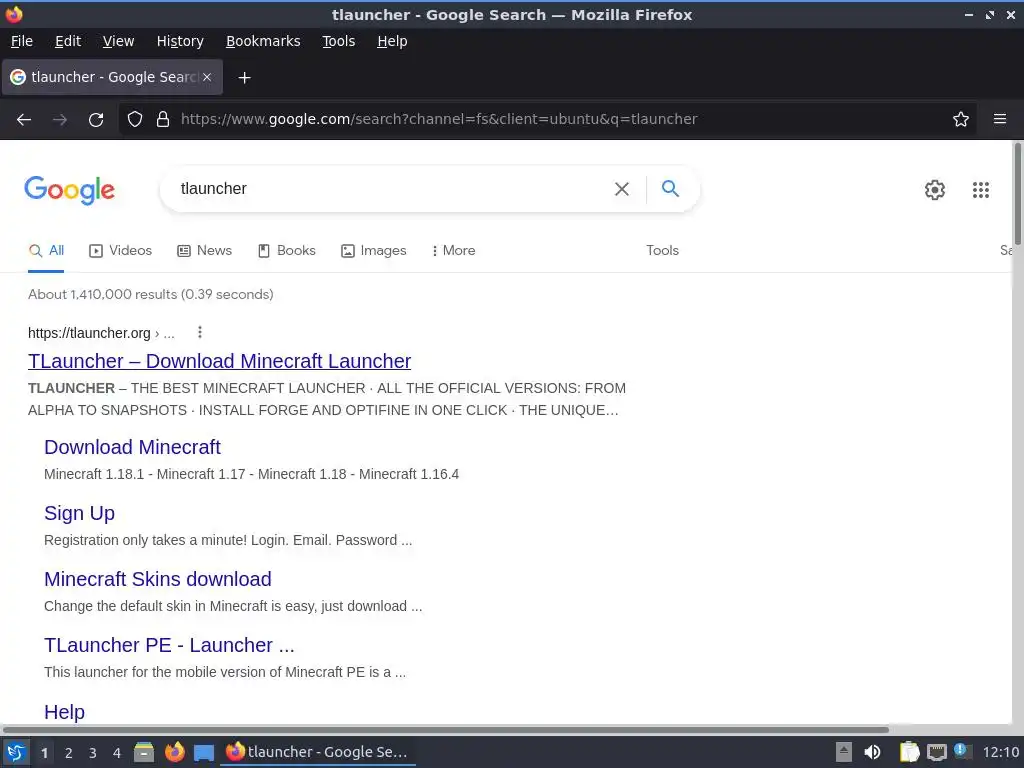
Task: Select the Firefox window taskbar entry
Action: pyautogui.click(x=317, y=752)
